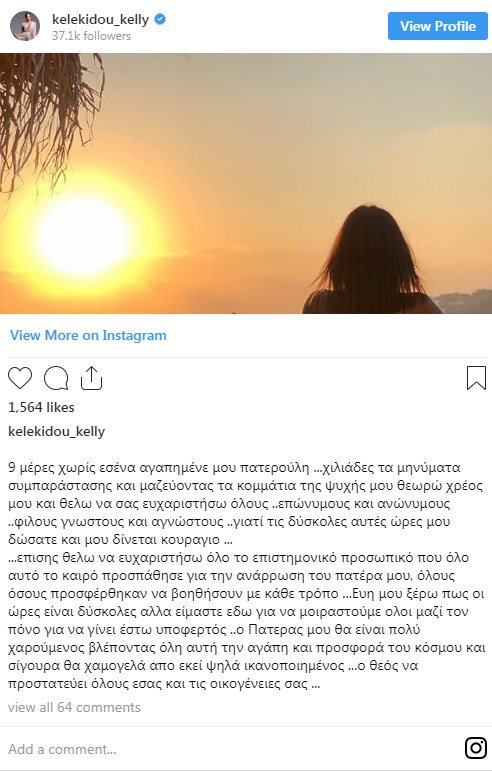Screen dimensions: 492x771
Task: Save post with the bookmark icon
Action: click(x=476, y=378)
